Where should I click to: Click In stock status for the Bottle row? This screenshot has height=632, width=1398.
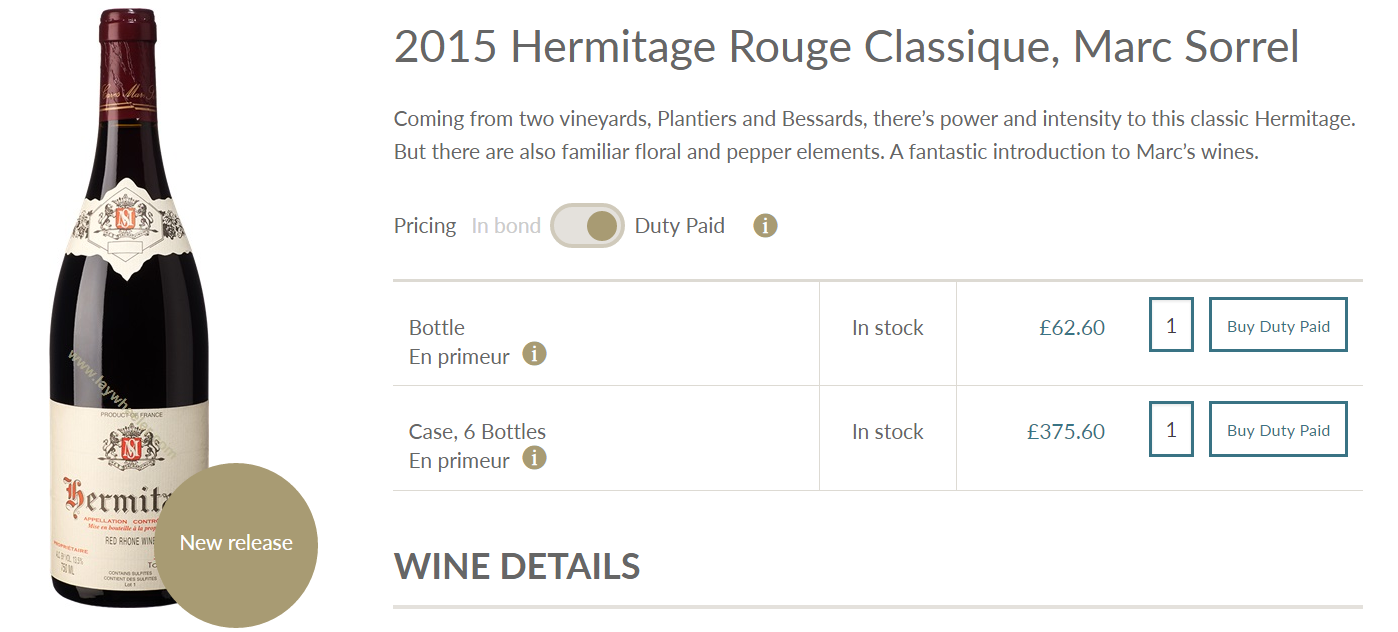click(x=888, y=328)
